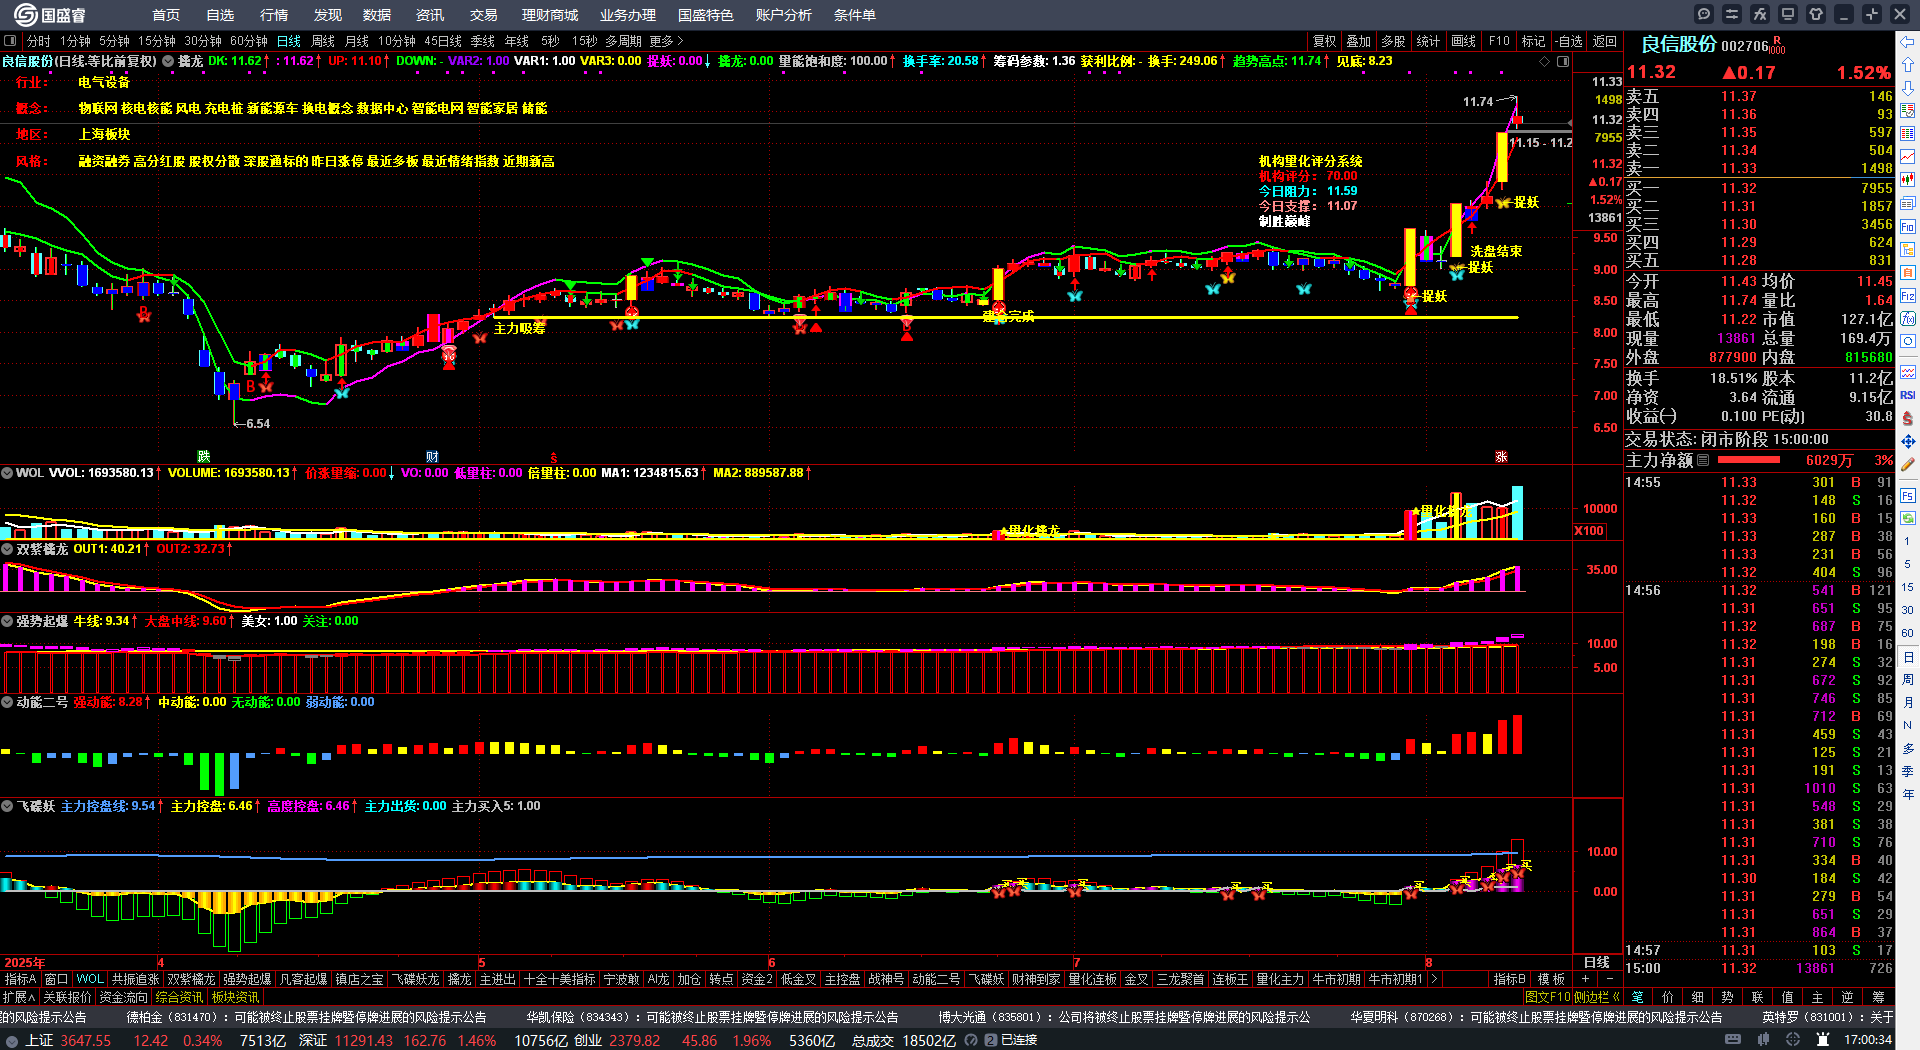
Task: Open the WOL indicator panel dropdown
Action: pyautogui.click(x=8, y=473)
